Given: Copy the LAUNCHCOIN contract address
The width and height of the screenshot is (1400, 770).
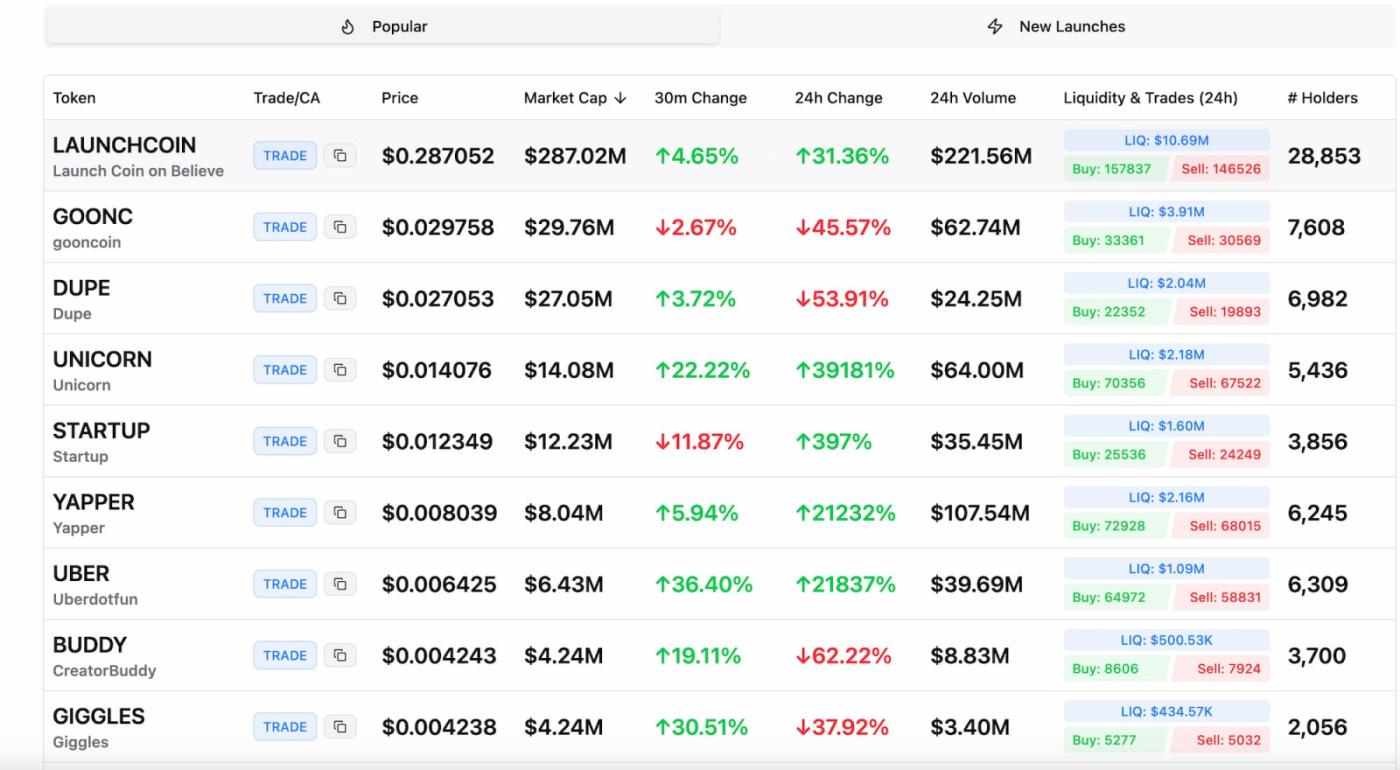Looking at the screenshot, I should pyautogui.click(x=340, y=156).
